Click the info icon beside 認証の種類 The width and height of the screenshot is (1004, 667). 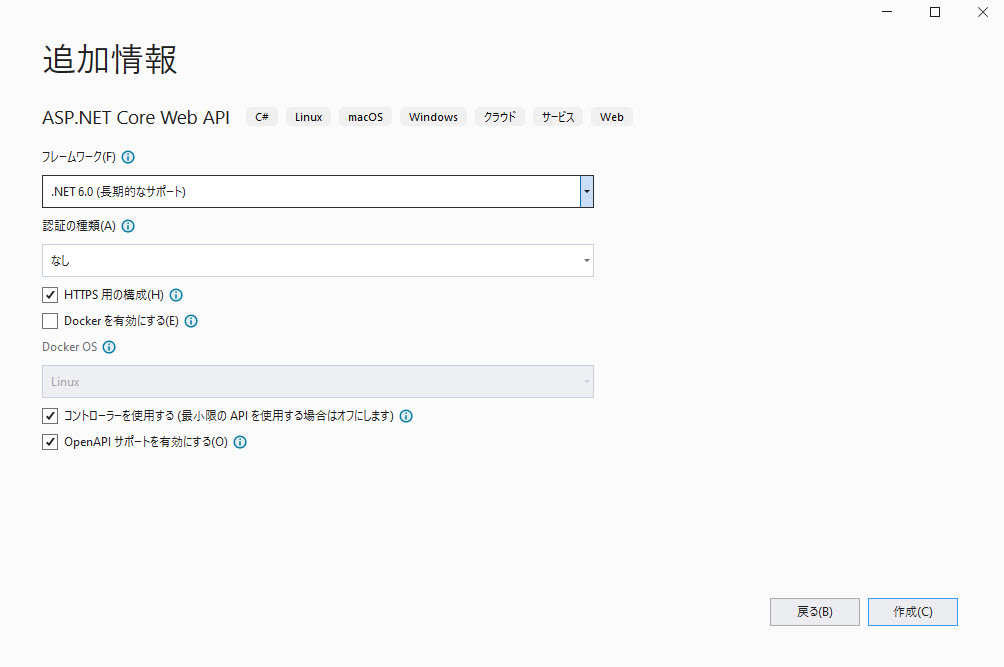coord(128,226)
